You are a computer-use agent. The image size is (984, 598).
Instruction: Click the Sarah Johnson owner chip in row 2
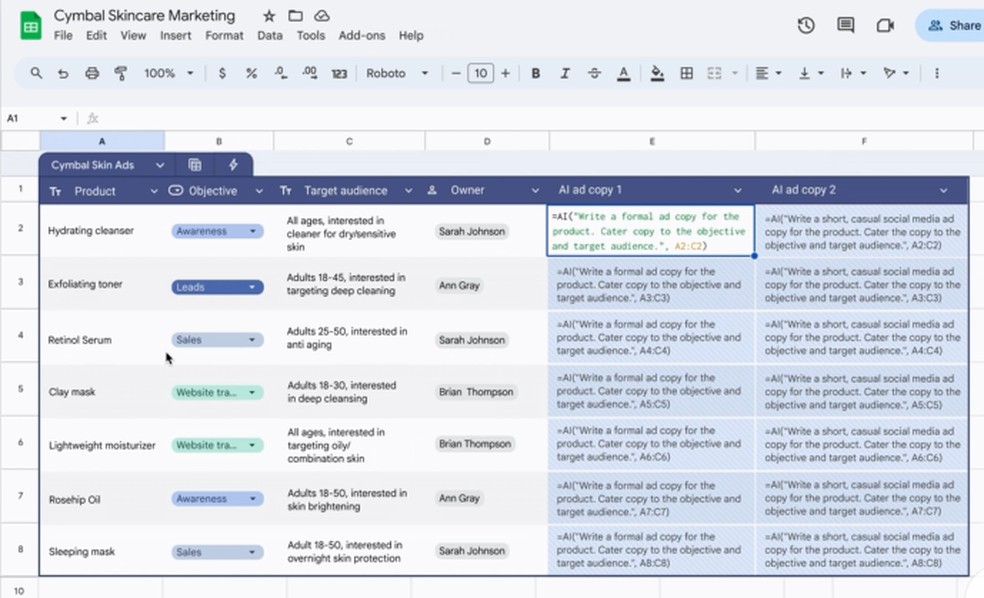[472, 231]
